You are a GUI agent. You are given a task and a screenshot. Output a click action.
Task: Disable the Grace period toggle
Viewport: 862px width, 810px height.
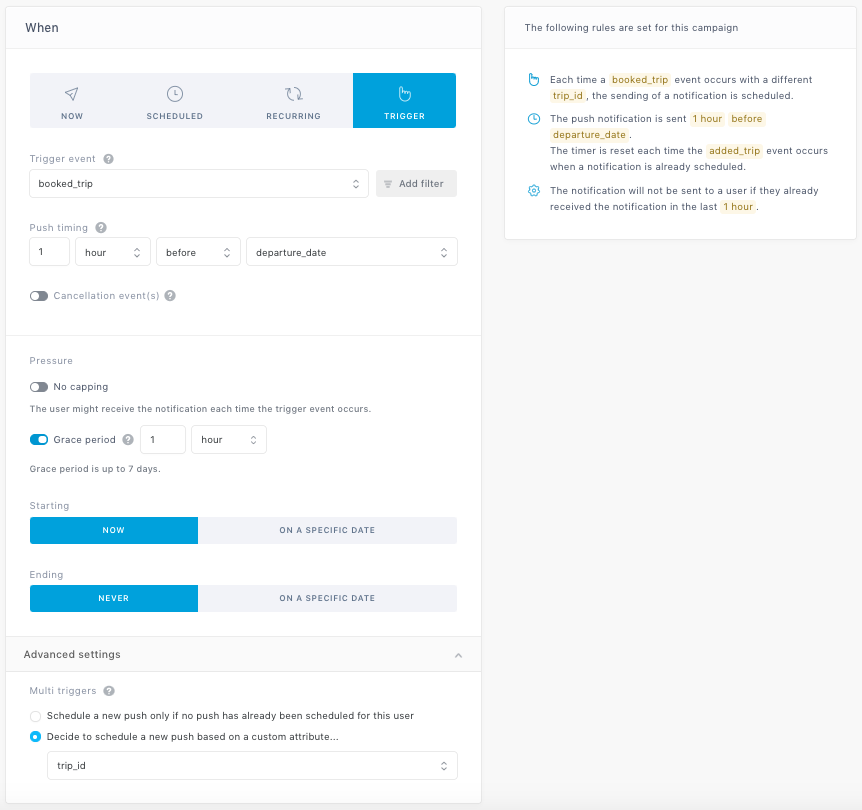point(39,440)
